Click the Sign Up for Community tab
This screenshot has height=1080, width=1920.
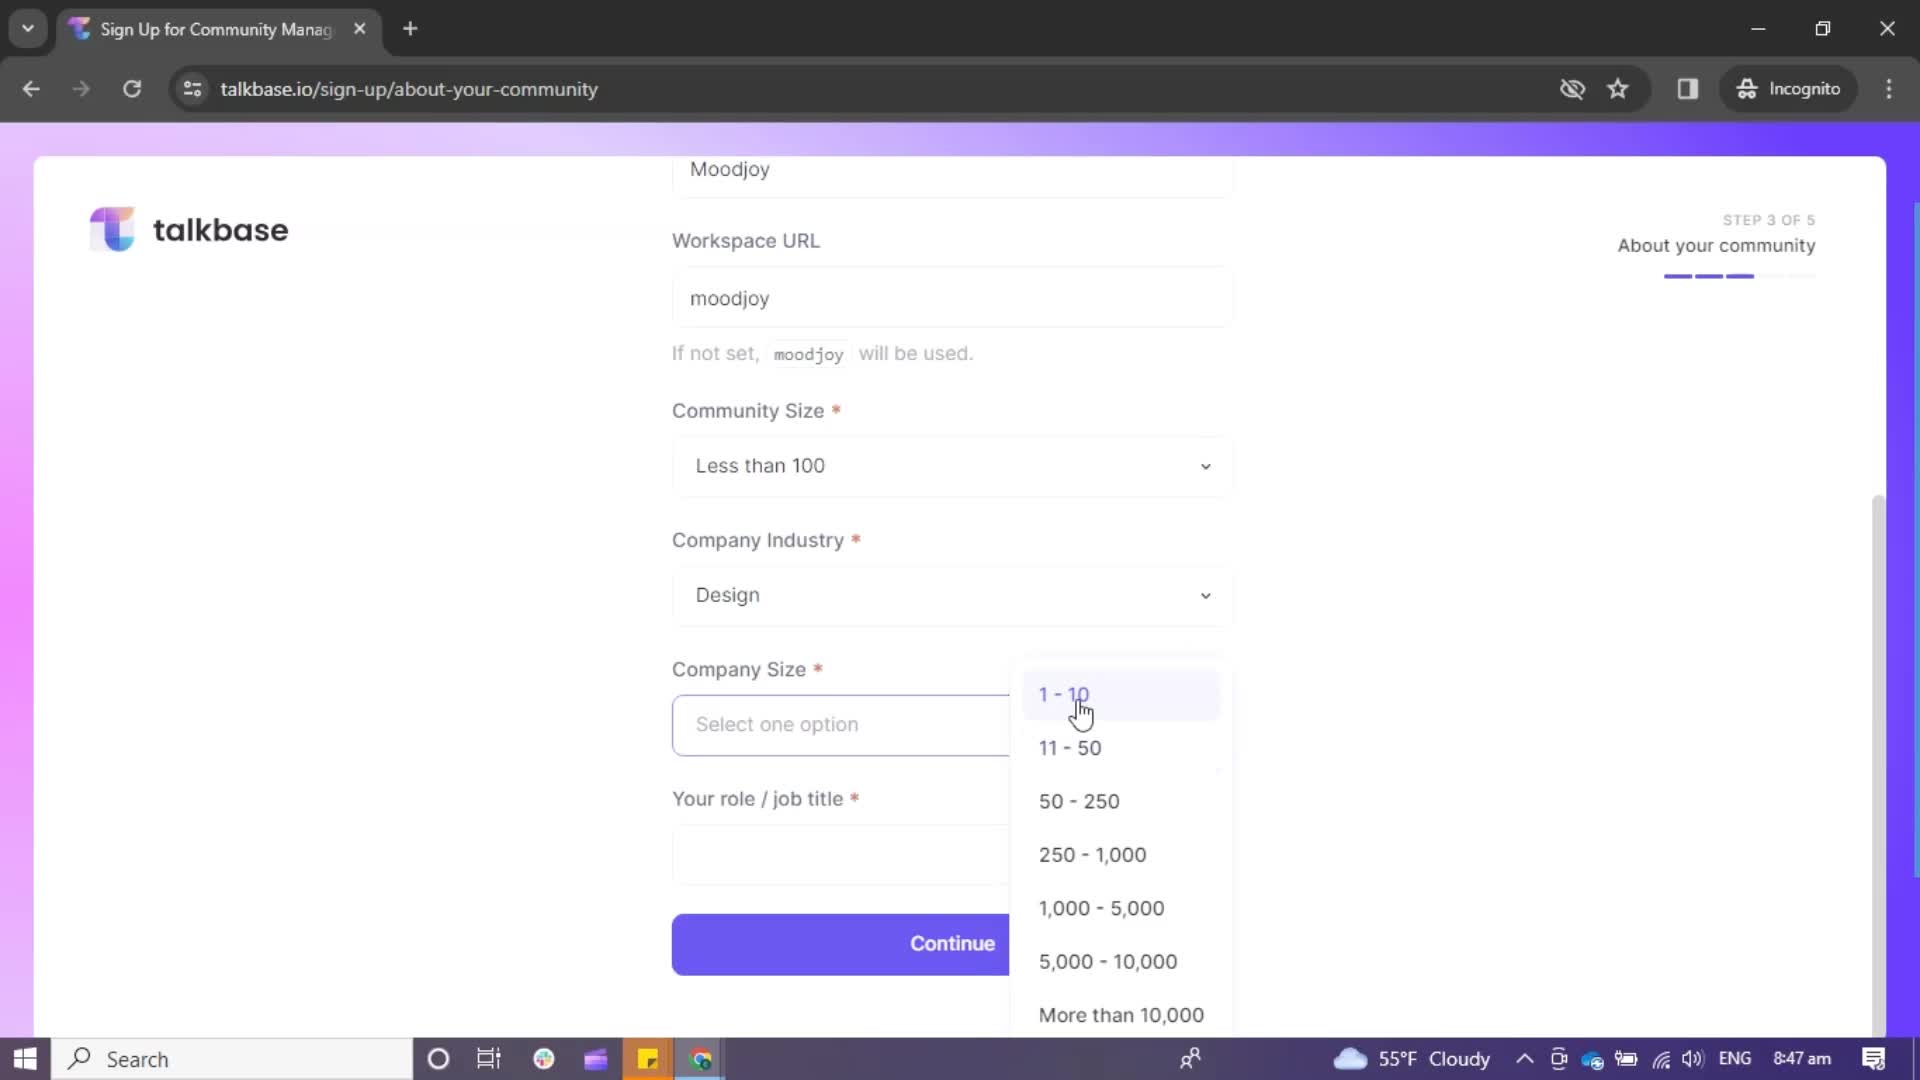(x=215, y=29)
